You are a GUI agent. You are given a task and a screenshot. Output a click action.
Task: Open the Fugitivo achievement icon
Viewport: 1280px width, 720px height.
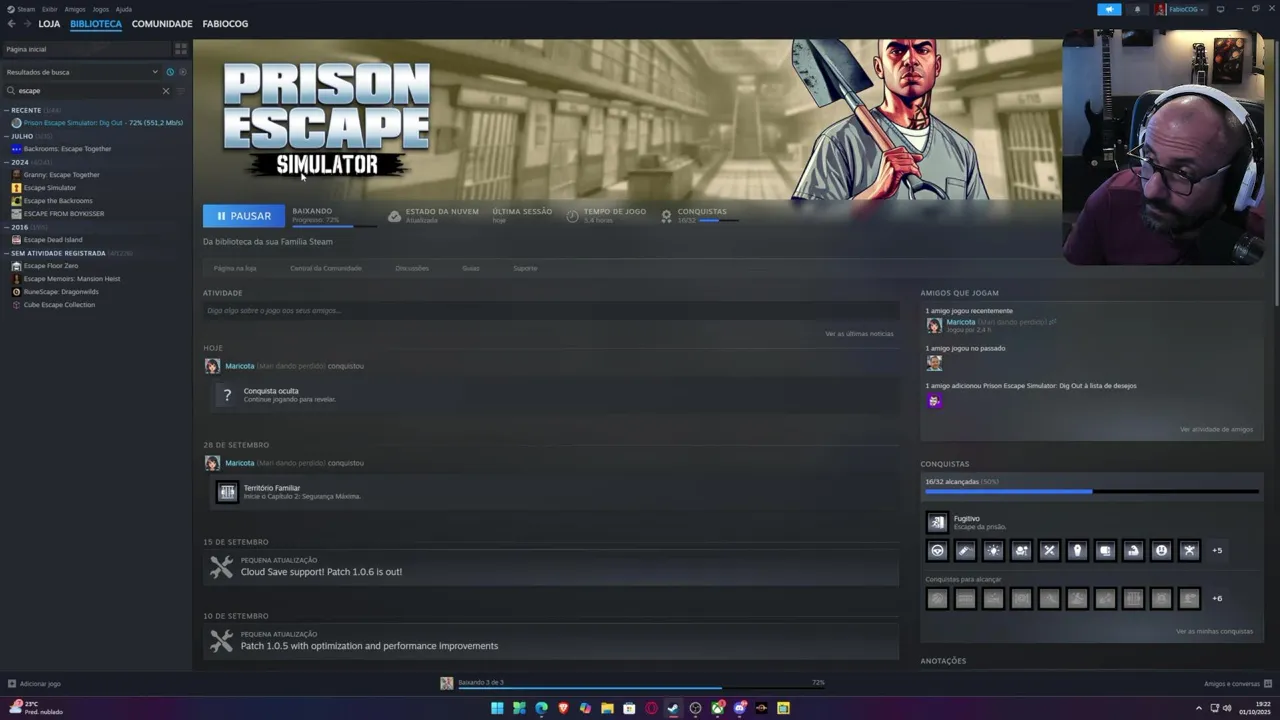tap(937, 522)
